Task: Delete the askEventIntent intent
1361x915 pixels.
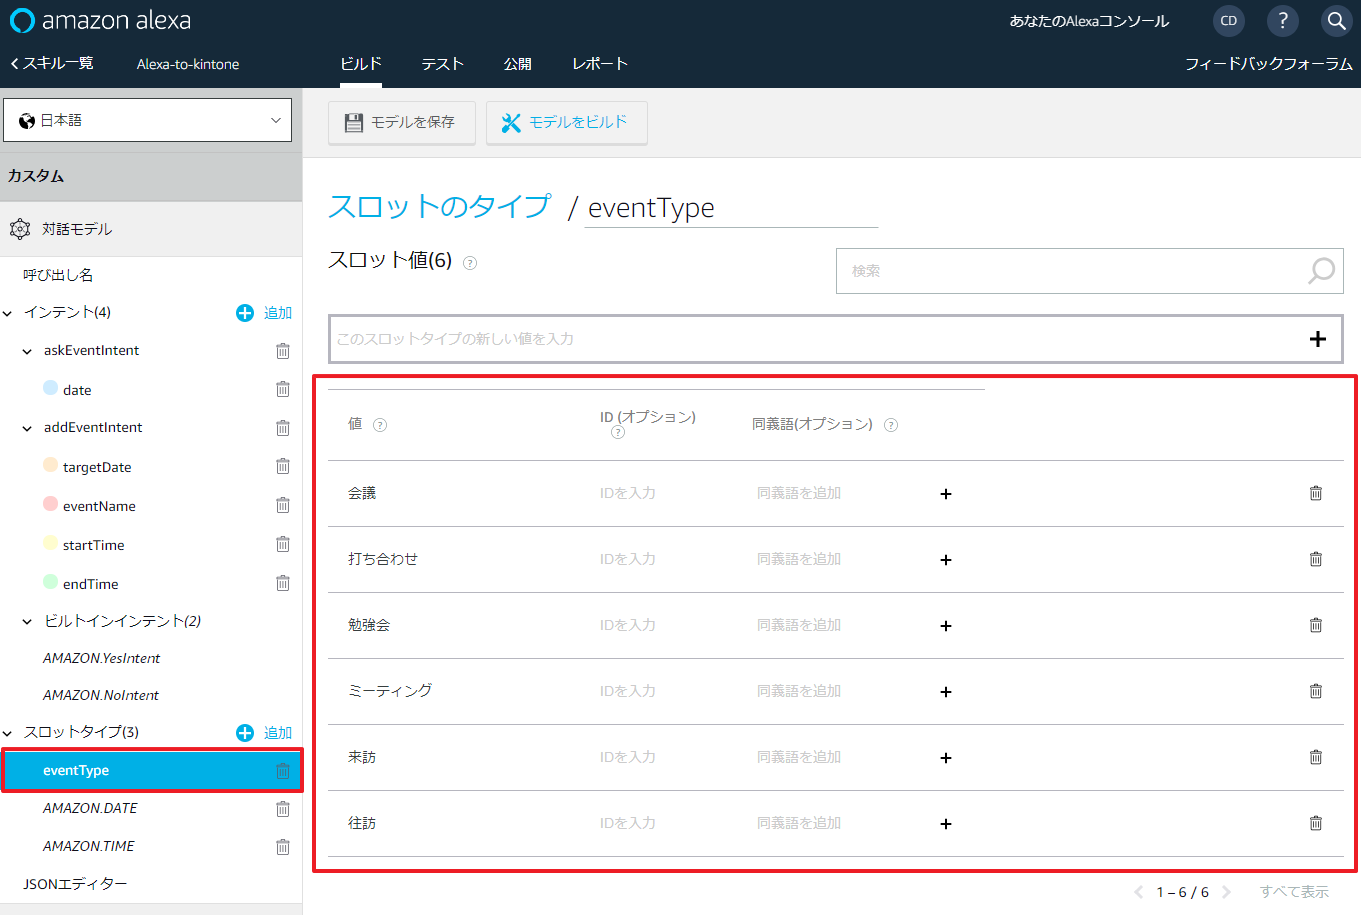Action: tap(283, 351)
